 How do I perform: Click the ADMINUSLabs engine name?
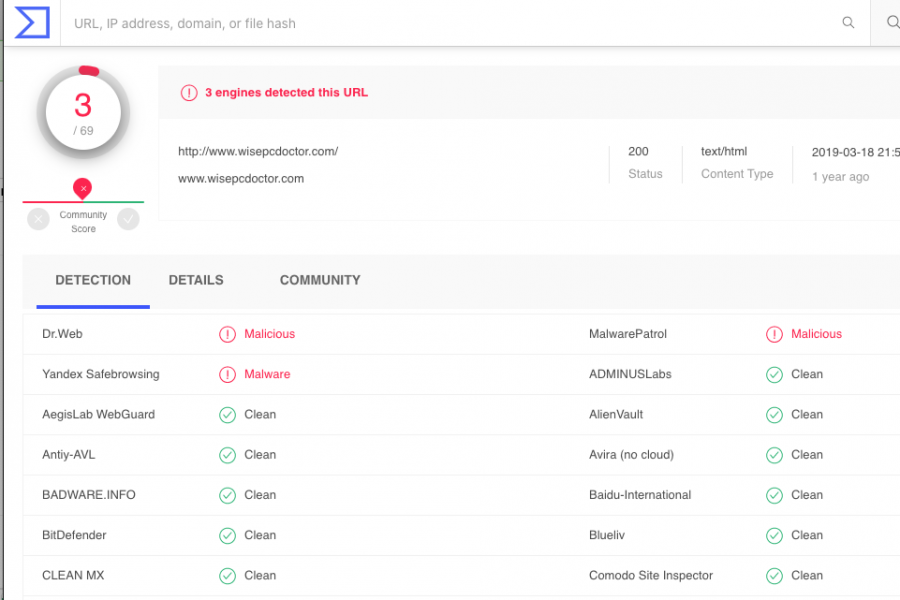[x=630, y=374]
